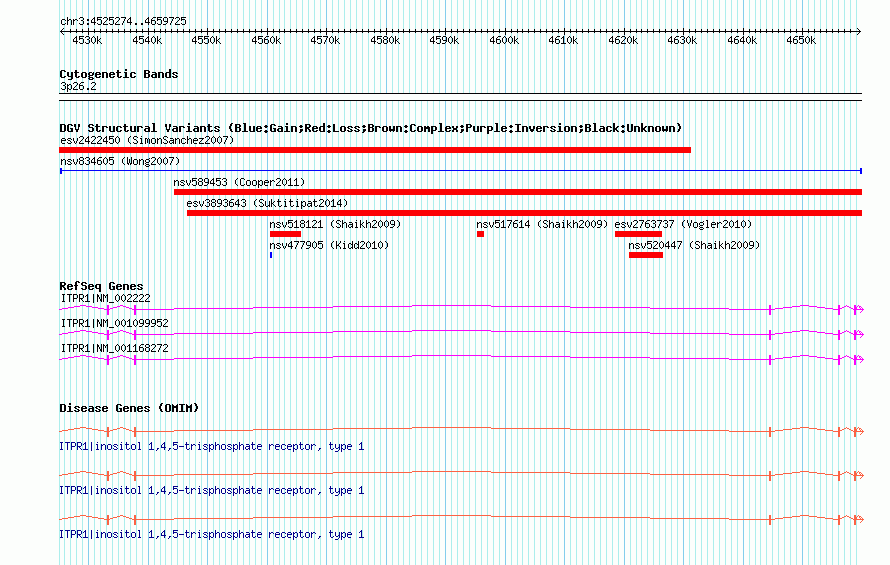Click the red bar under nsv518121
Image resolution: width=890 pixels, height=565 pixels.
286,234
